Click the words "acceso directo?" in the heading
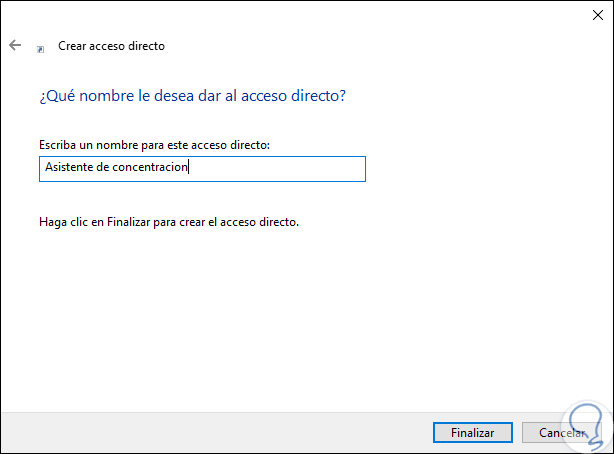 [308, 96]
